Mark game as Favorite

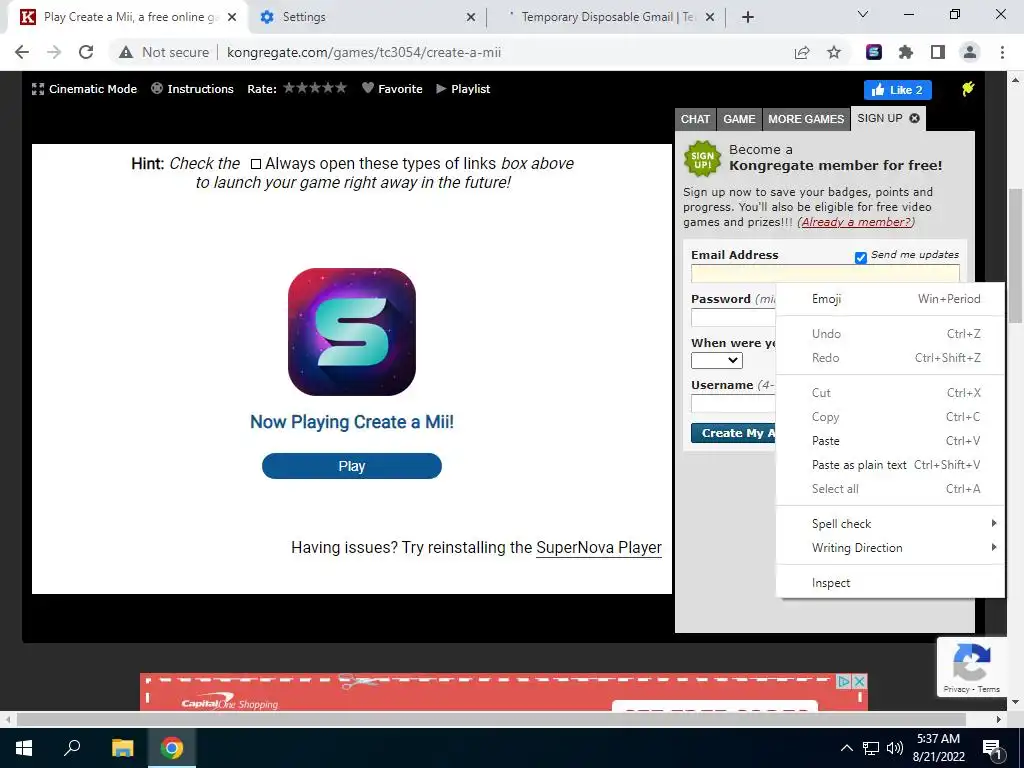tap(392, 88)
